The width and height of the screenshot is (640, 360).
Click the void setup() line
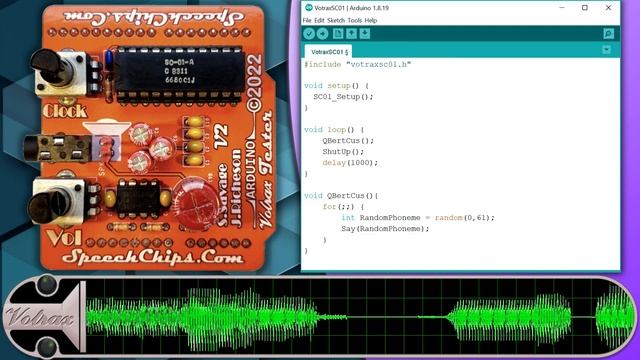tap(336, 86)
